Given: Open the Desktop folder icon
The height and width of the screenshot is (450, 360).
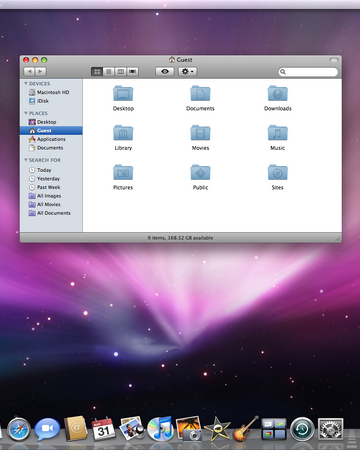Looking at the screenshot, I should click(x=123, y=93).
